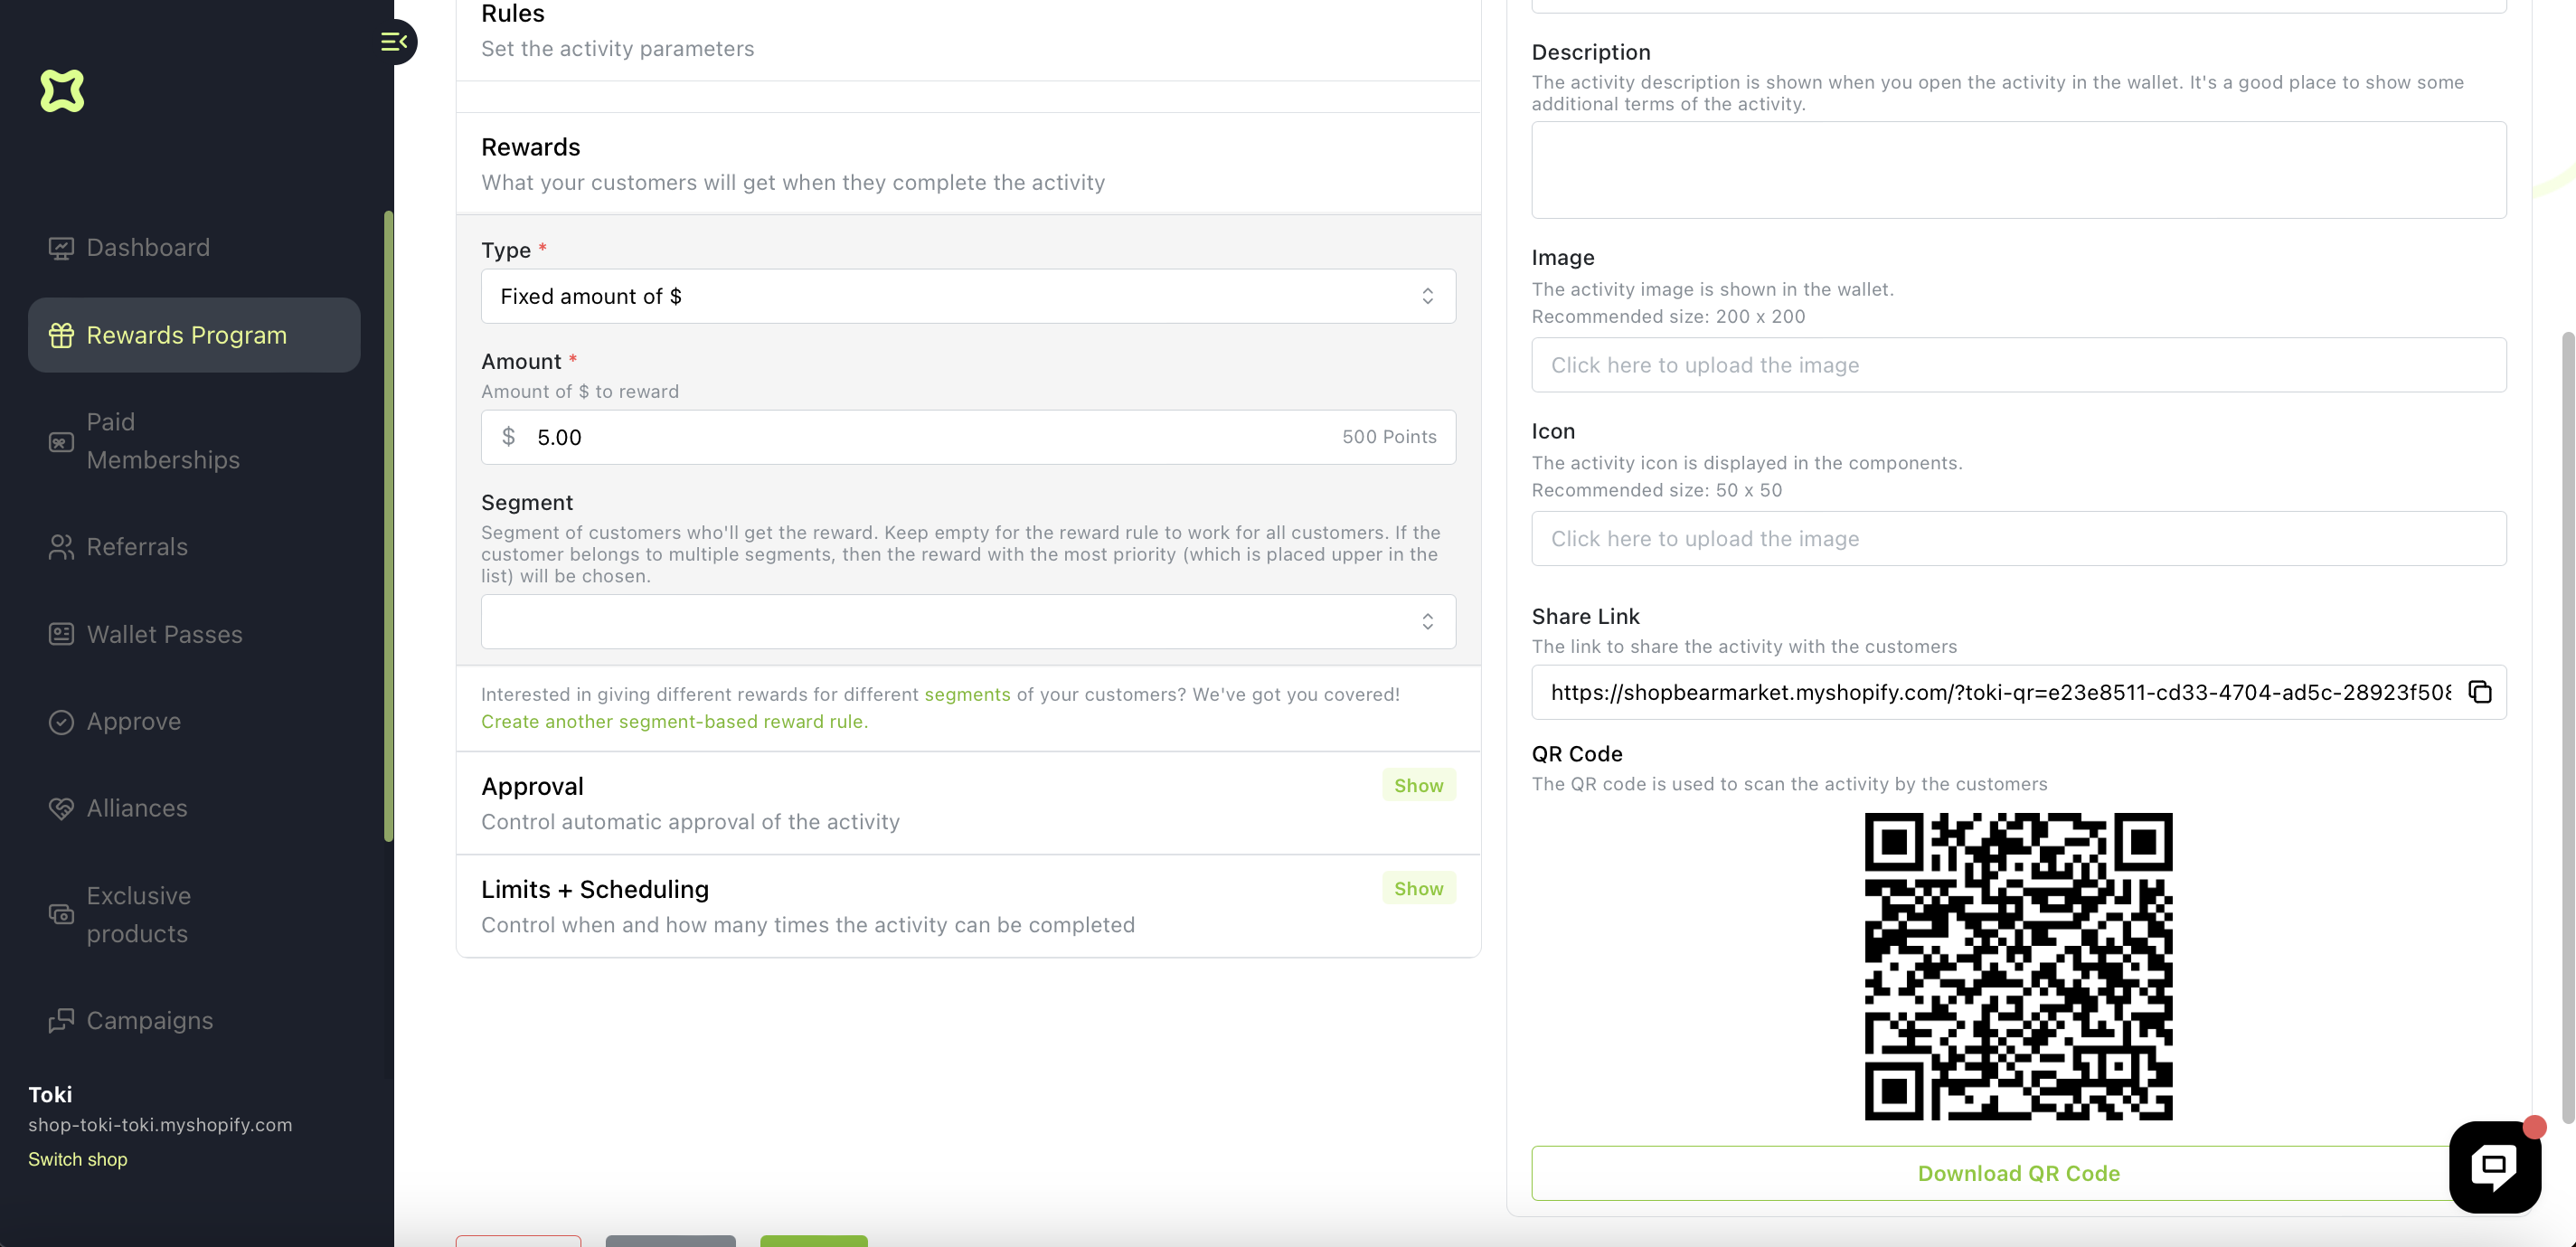Open the reward Type dropdown
The image size is (2576, 1247).
[x=967, y=297]
